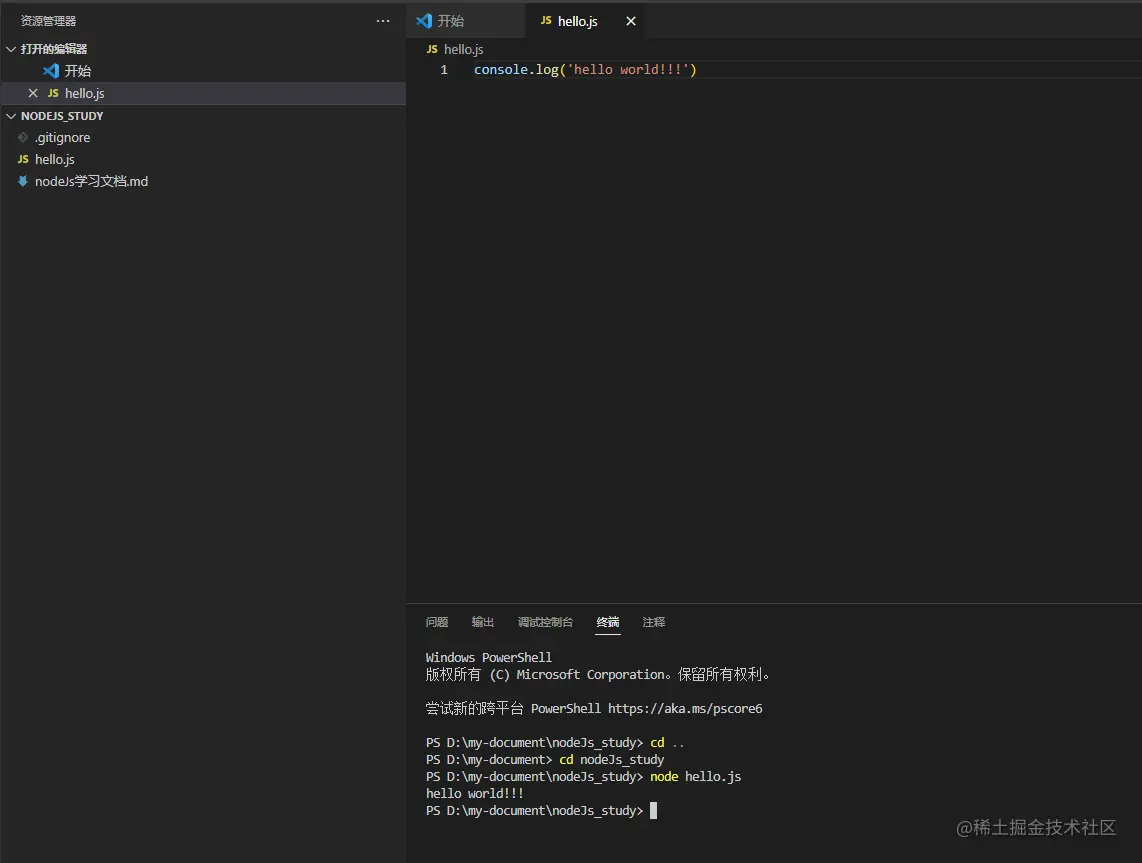Switch to the 开始 editor tab
1142x863 pixels.
pyautogui.click(x=466, y=21)
